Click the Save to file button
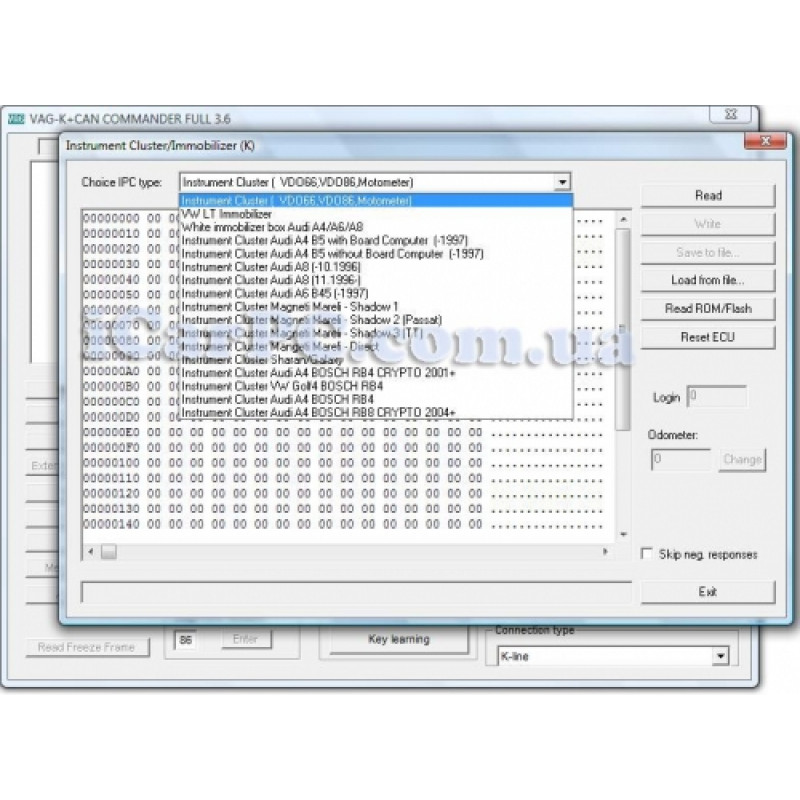800x800 pixels. (x=706, y=252)
